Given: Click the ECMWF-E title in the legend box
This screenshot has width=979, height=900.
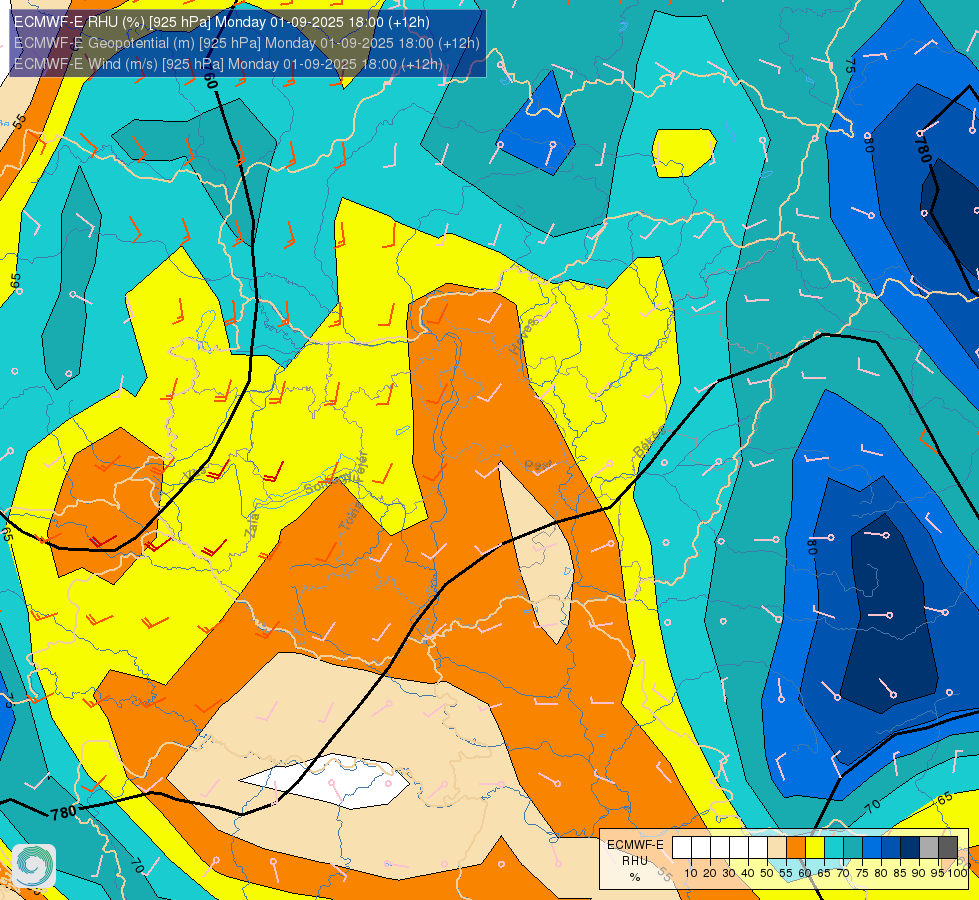Looking at the screenshot, I should click(x=635, y=844).
